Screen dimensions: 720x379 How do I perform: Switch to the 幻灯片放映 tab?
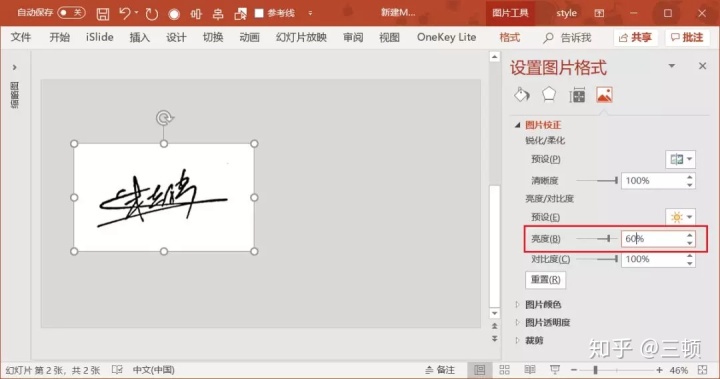point(301,37)
